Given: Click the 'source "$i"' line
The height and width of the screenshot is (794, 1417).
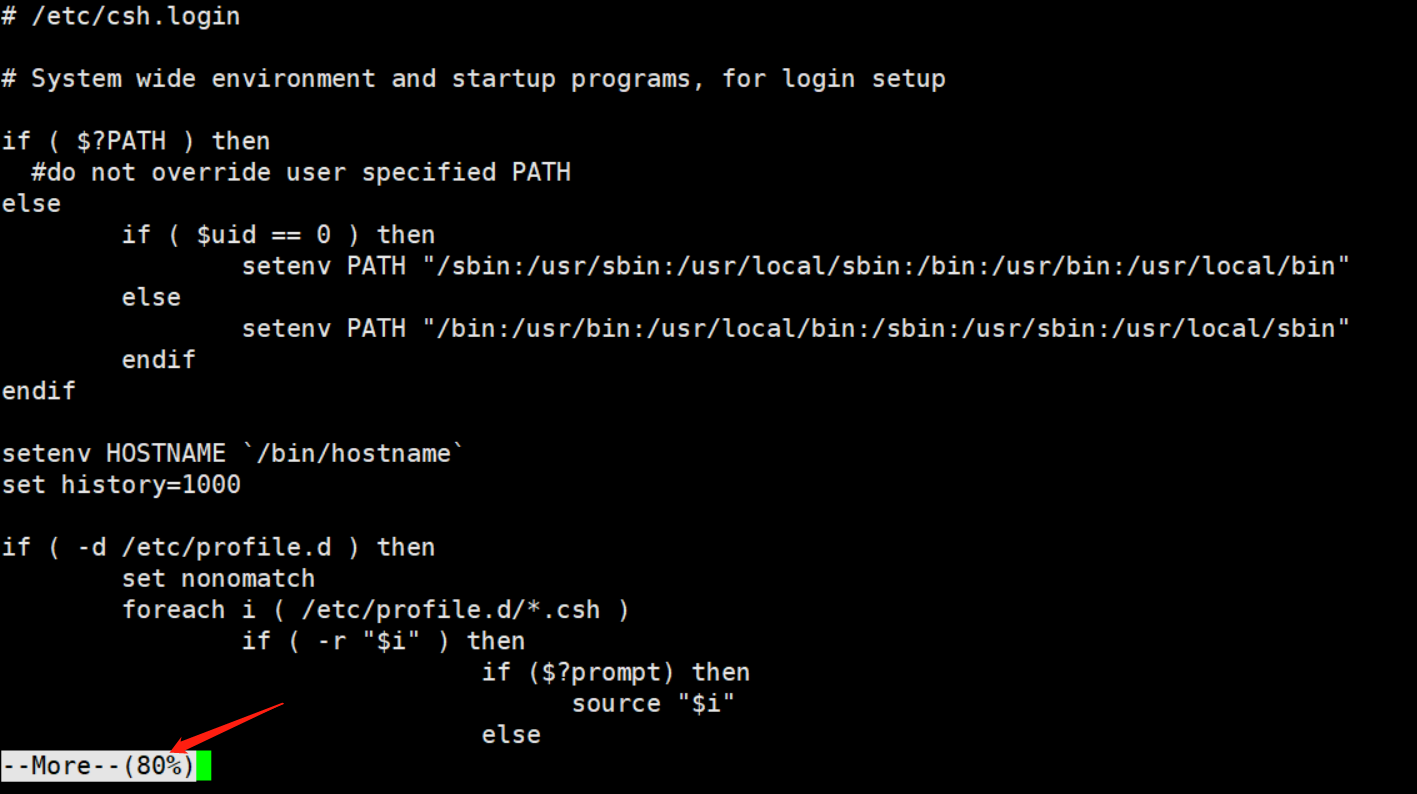Looking at the screenshot, I should (653, 703).
